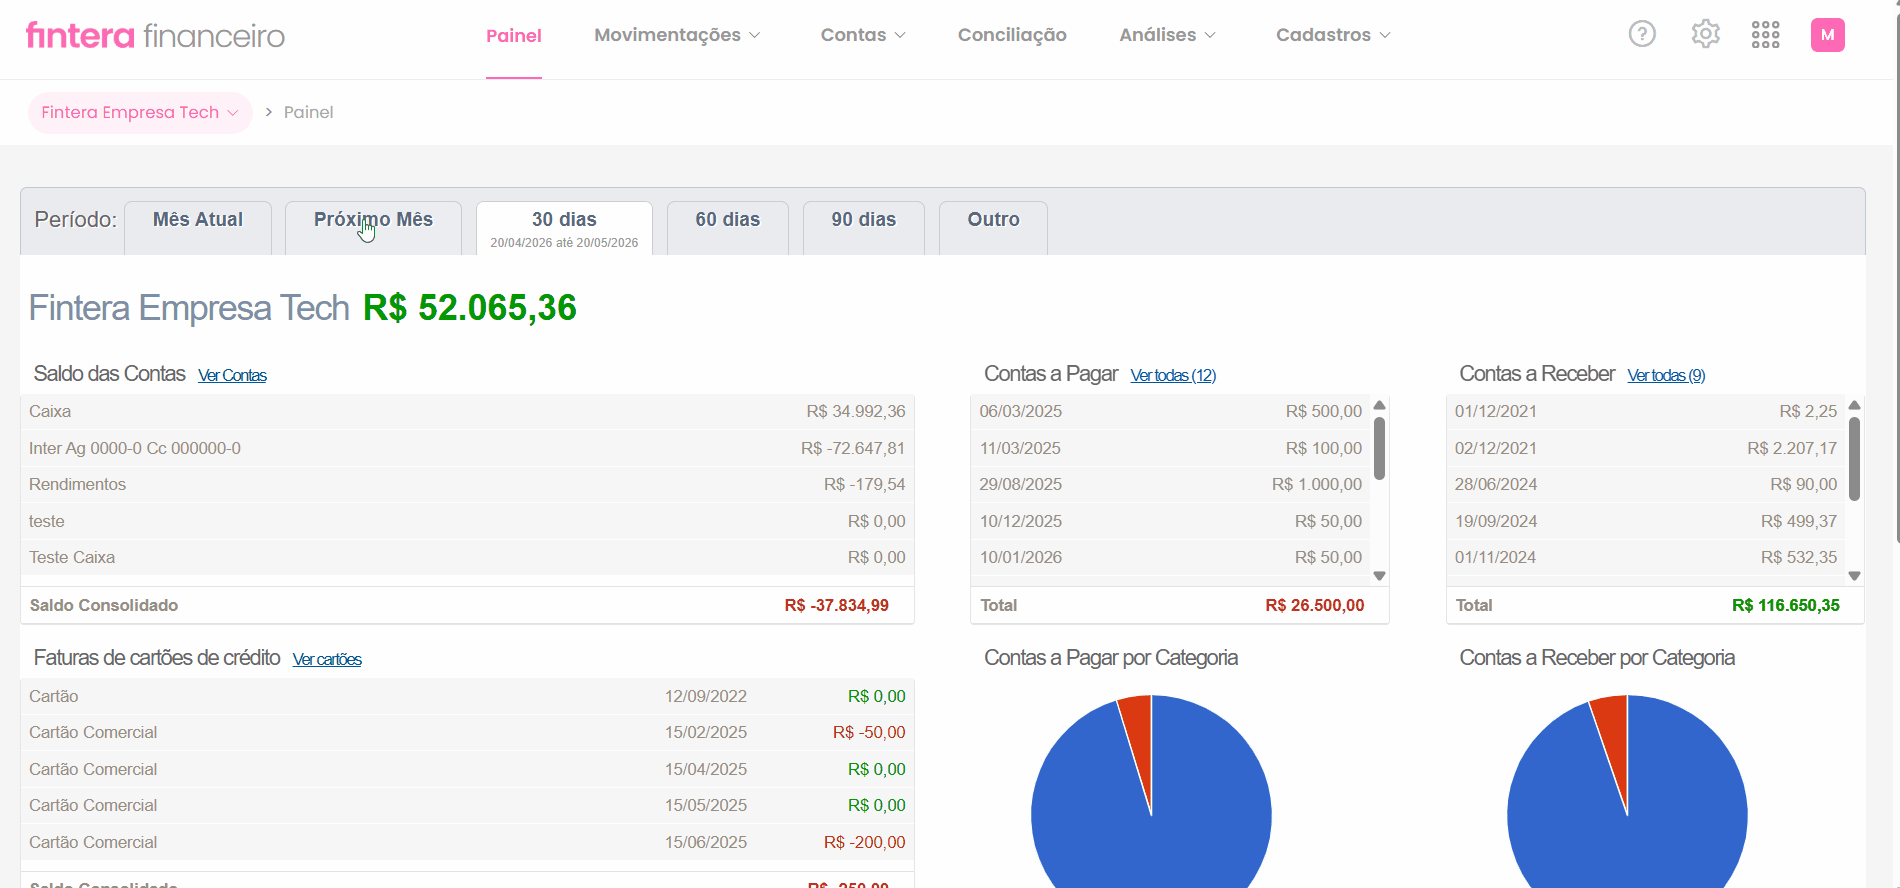The height and width of the screenshot is (888, 1900).
Task: Click the Inter Ag 0000-0 Cc 000000-0 row
Action: pos(467,448)
